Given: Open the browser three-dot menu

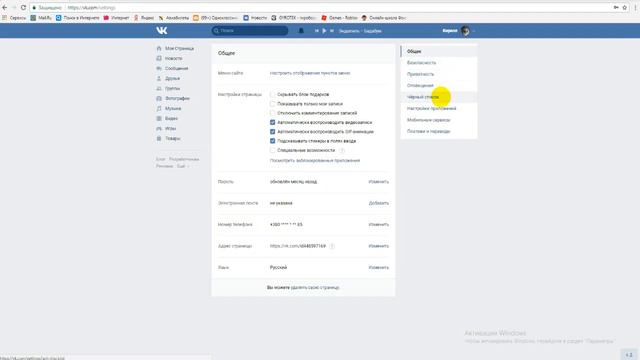Looking at the screenshot, I should pyautogui.click(x=636, y=7).
